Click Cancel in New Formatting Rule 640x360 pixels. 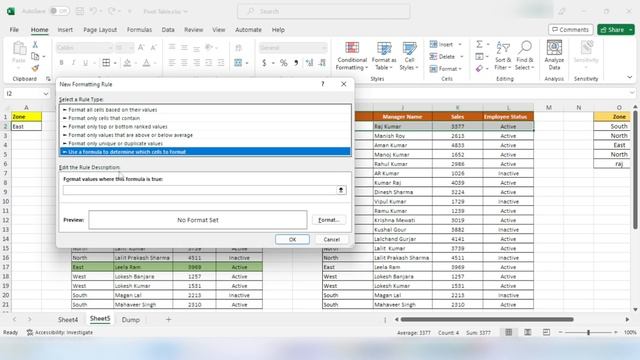[x=331, y=239]
